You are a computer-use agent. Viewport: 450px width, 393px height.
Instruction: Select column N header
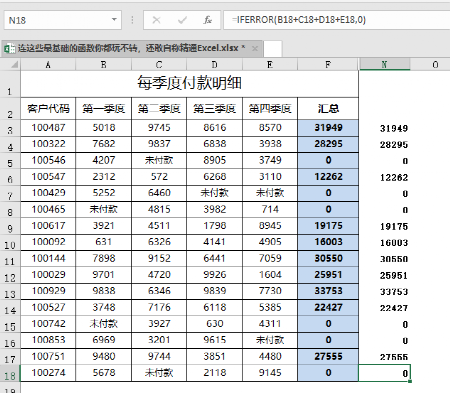[x=384, y=65]
